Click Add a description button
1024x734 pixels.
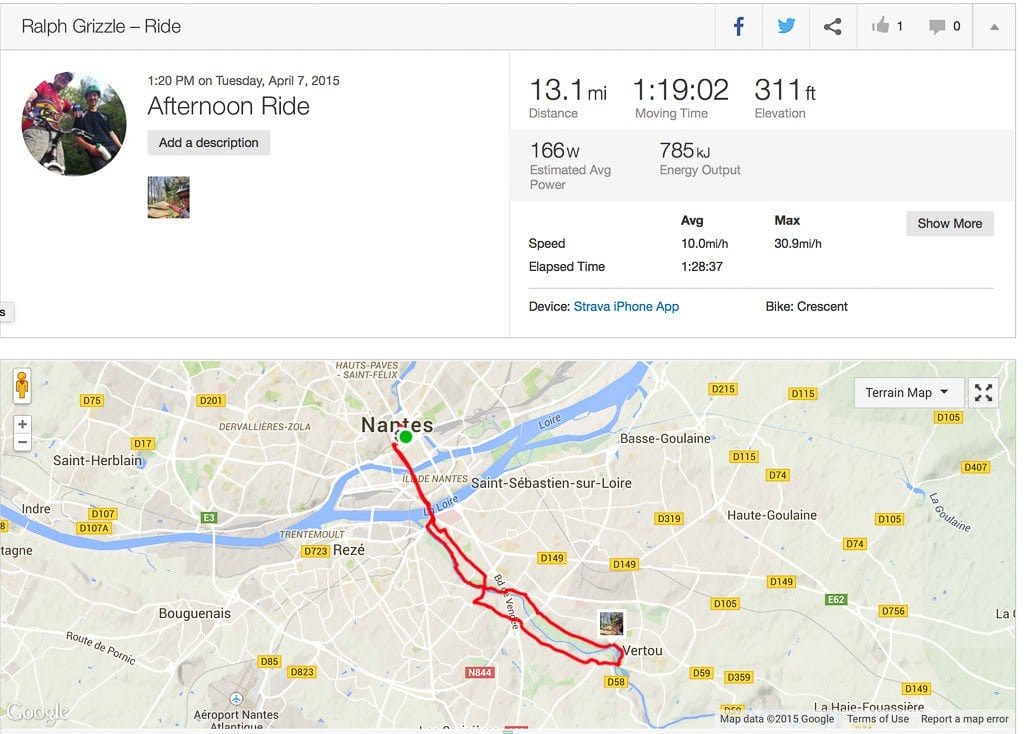coord(208,142)
